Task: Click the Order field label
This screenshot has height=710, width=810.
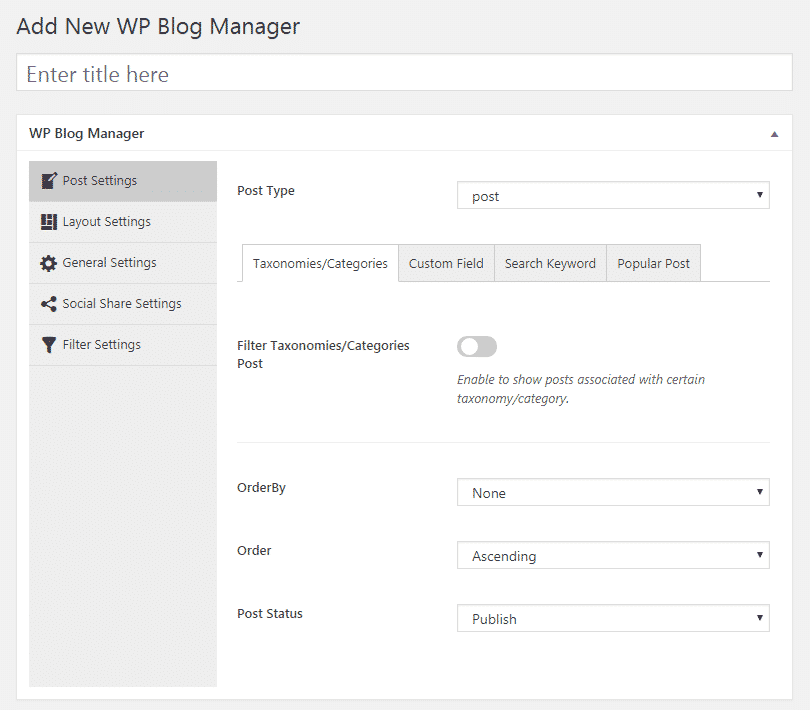Action: (x=254, y=550)
